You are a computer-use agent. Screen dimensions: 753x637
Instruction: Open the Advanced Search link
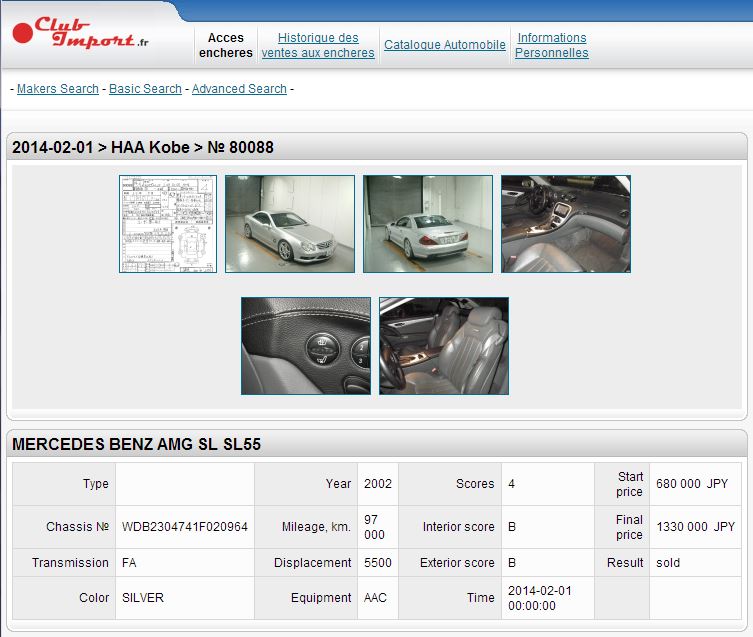(239, 89)
